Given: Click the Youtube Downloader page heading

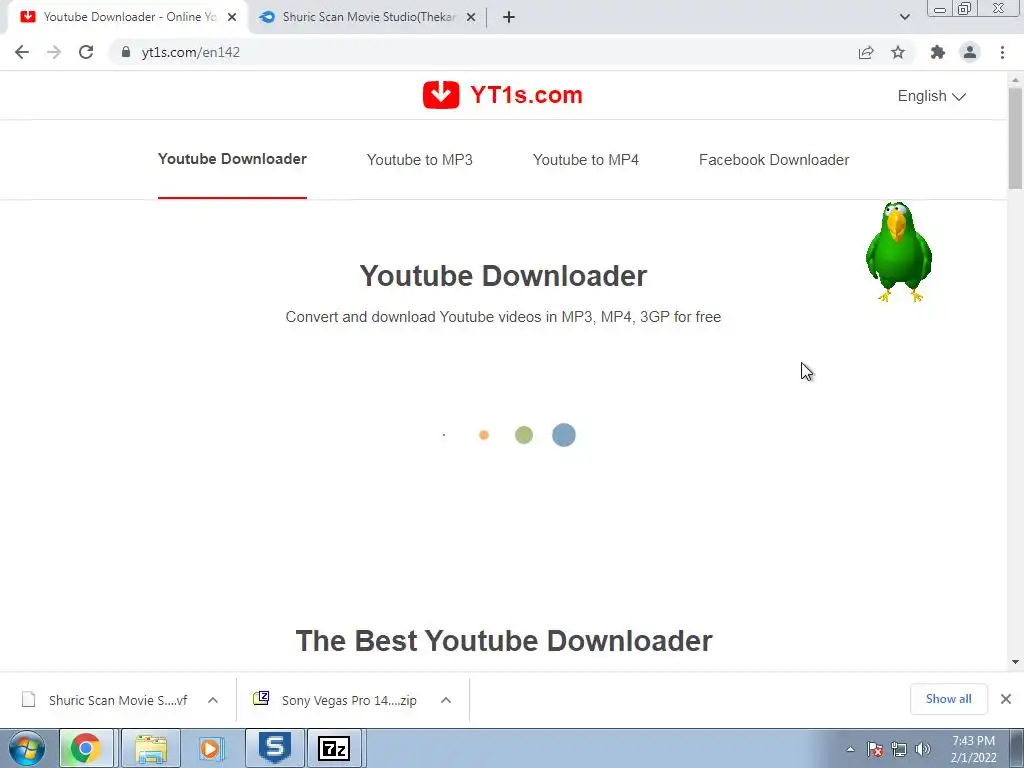Looking at the screenshot, I should [503, 276].
